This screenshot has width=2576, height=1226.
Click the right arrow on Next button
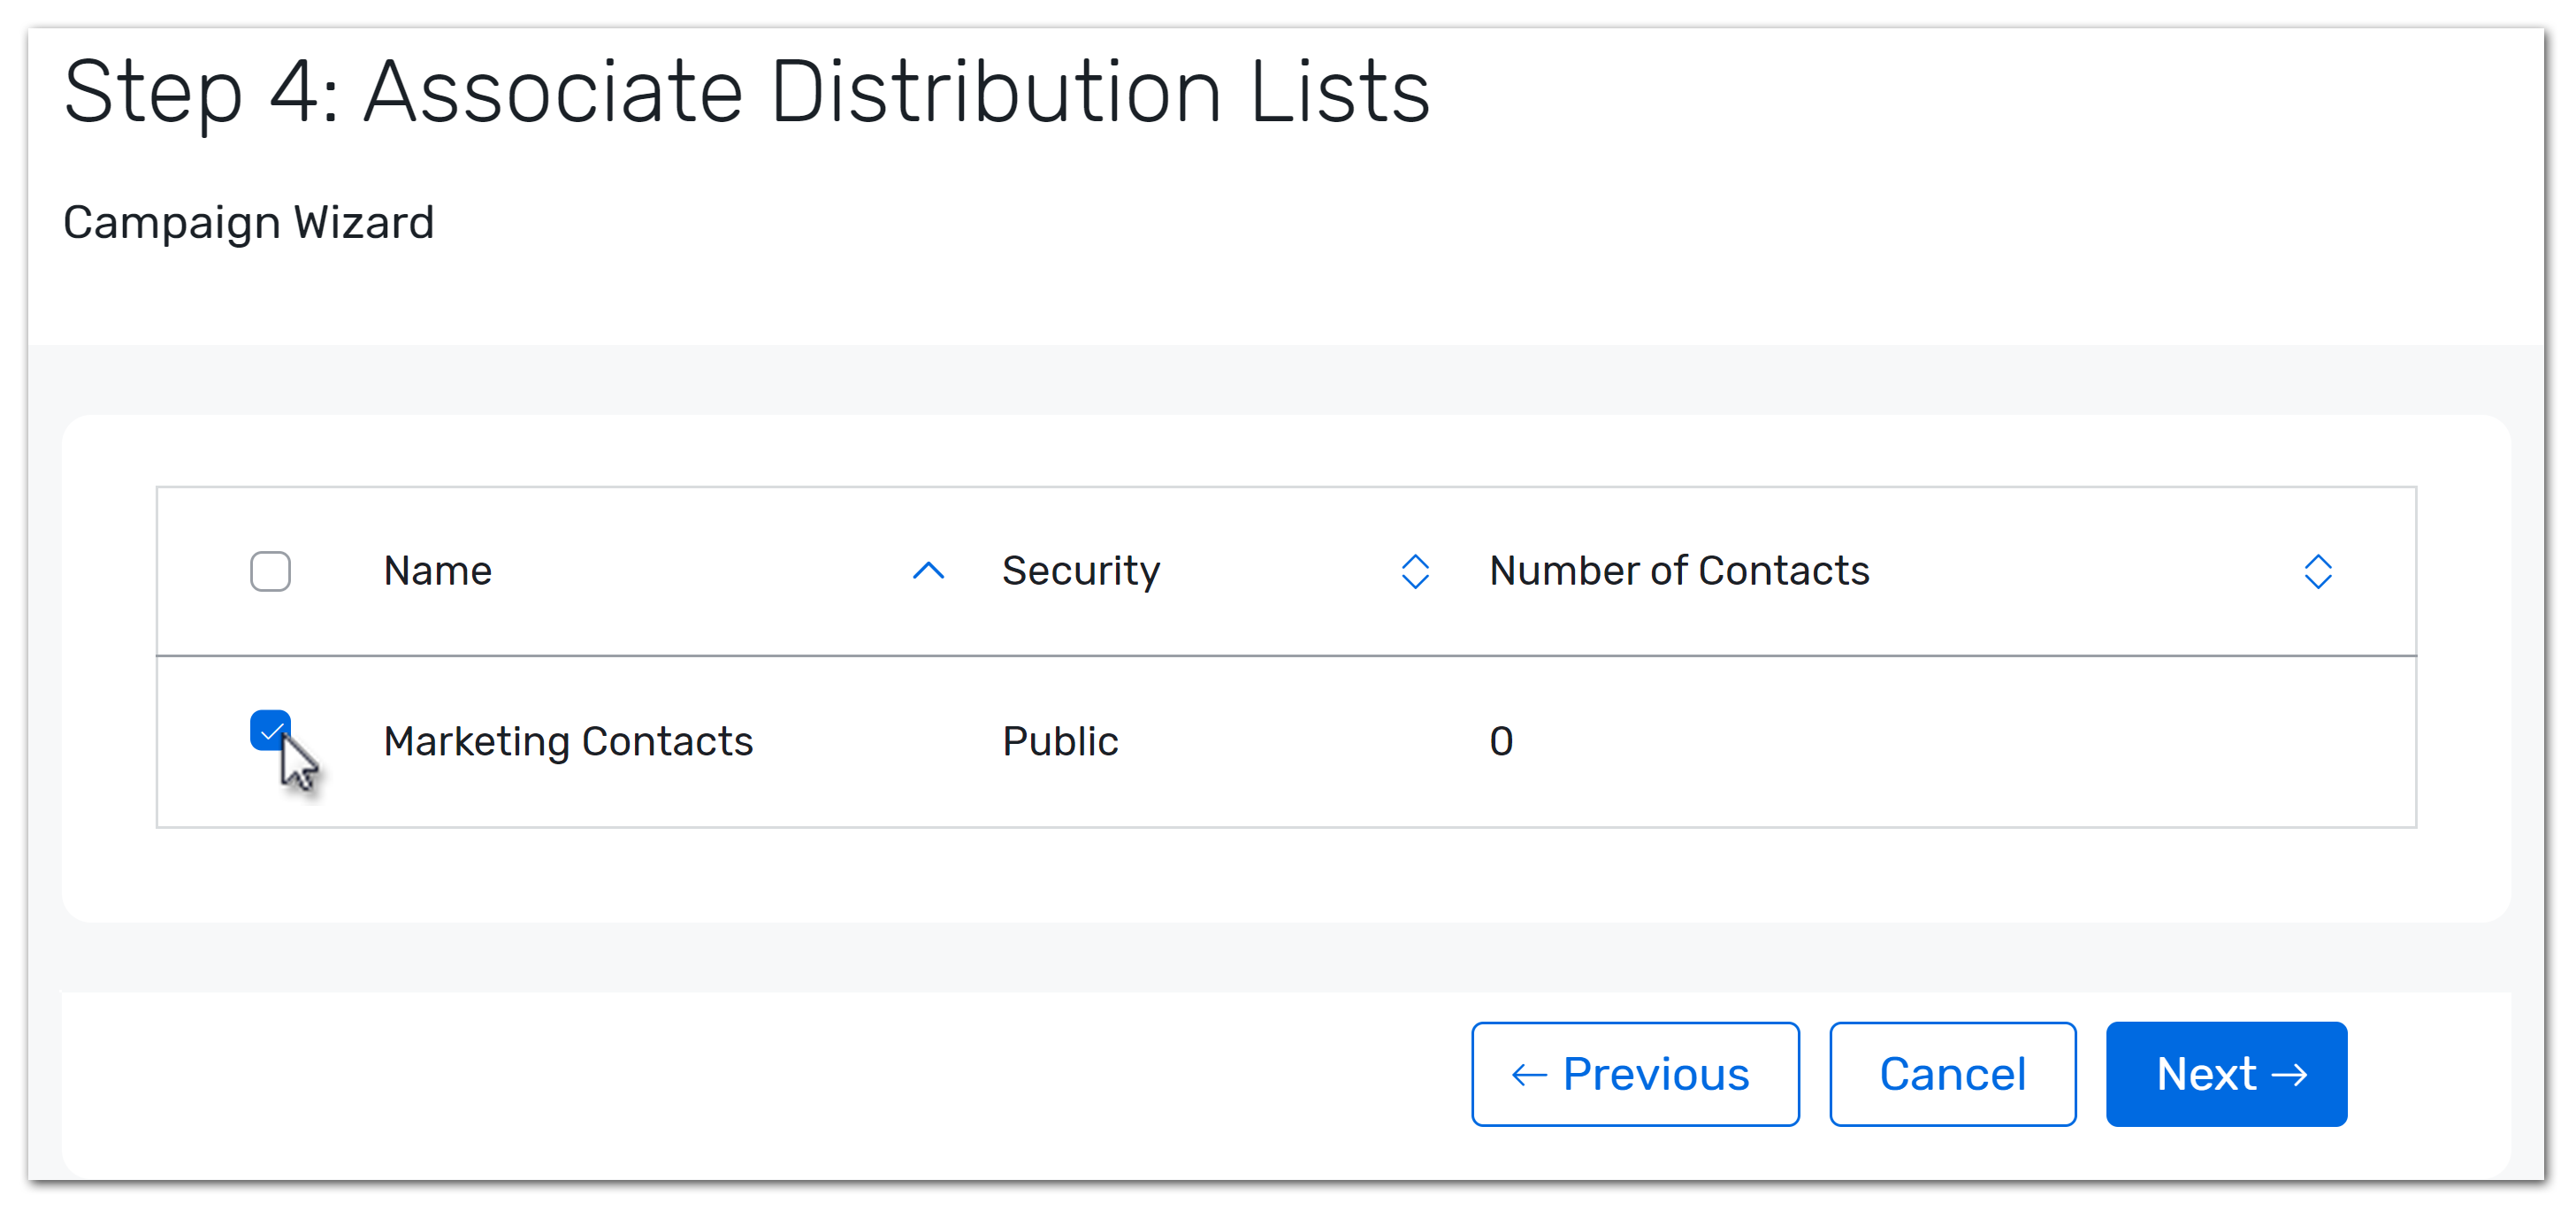(2289, 1075)
